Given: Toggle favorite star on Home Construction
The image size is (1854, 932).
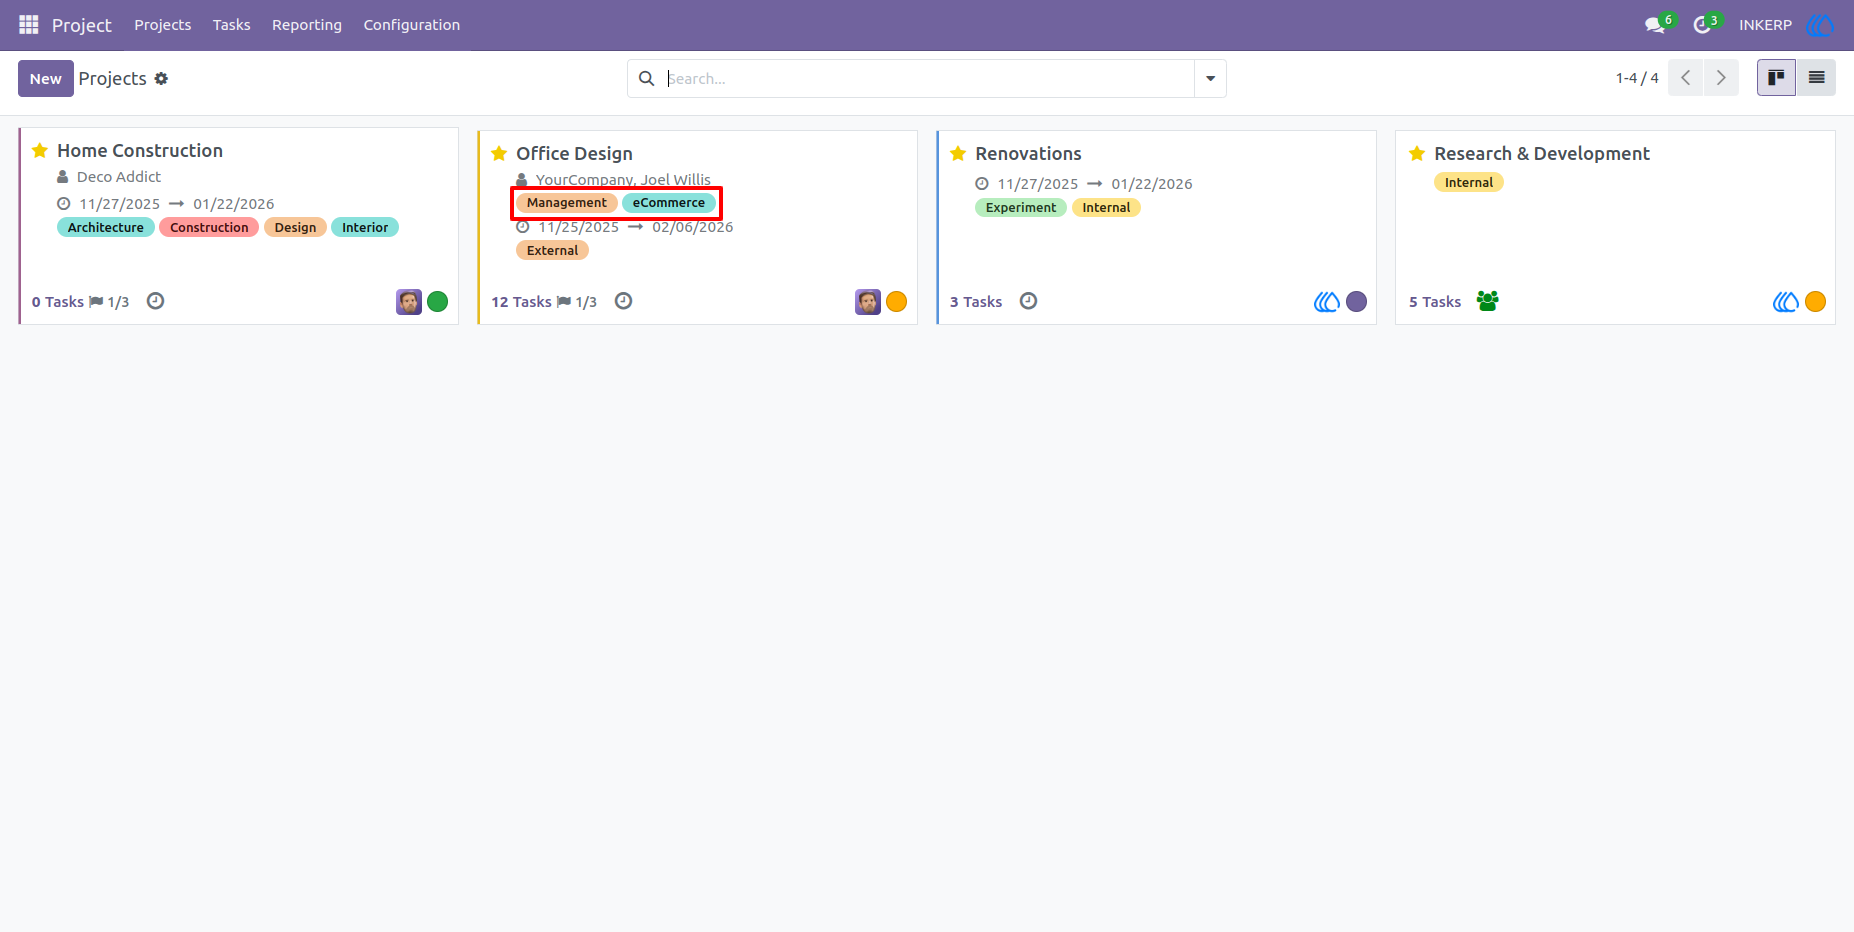Looking at the screenshot, I should pyautogui.click(x=40, y=151).
